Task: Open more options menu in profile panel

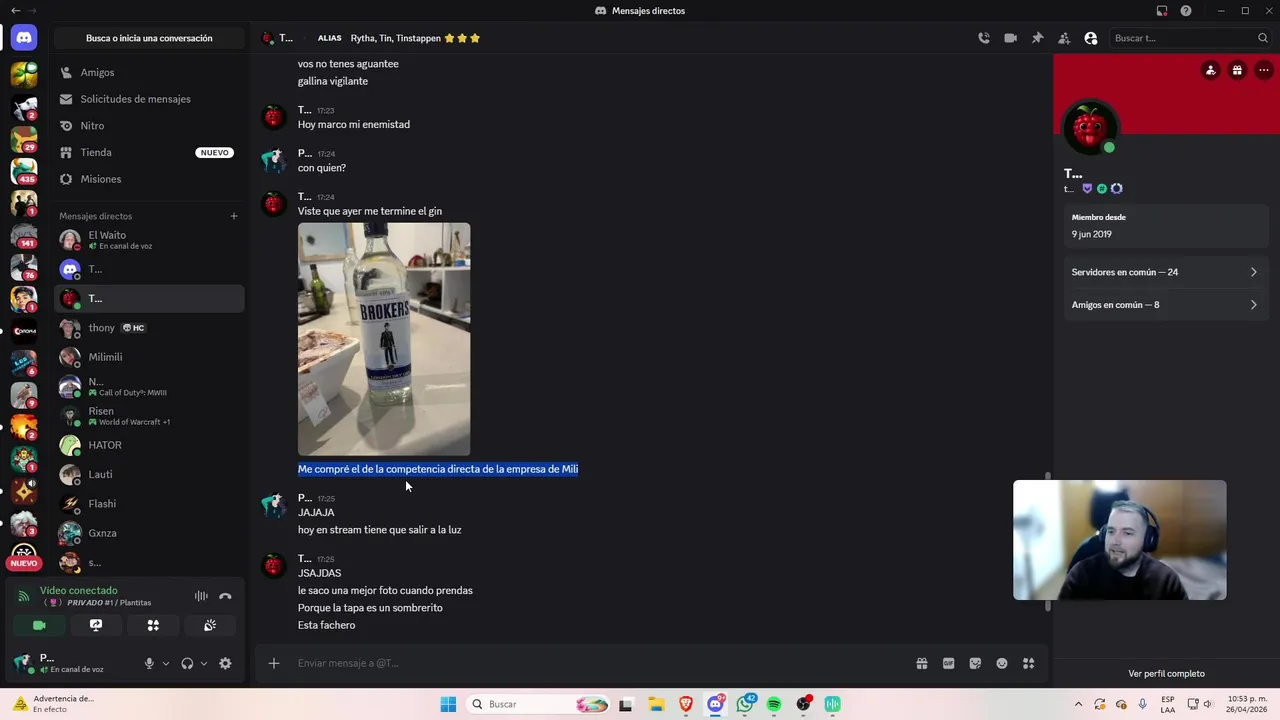Action: [x=1264, y=70]
